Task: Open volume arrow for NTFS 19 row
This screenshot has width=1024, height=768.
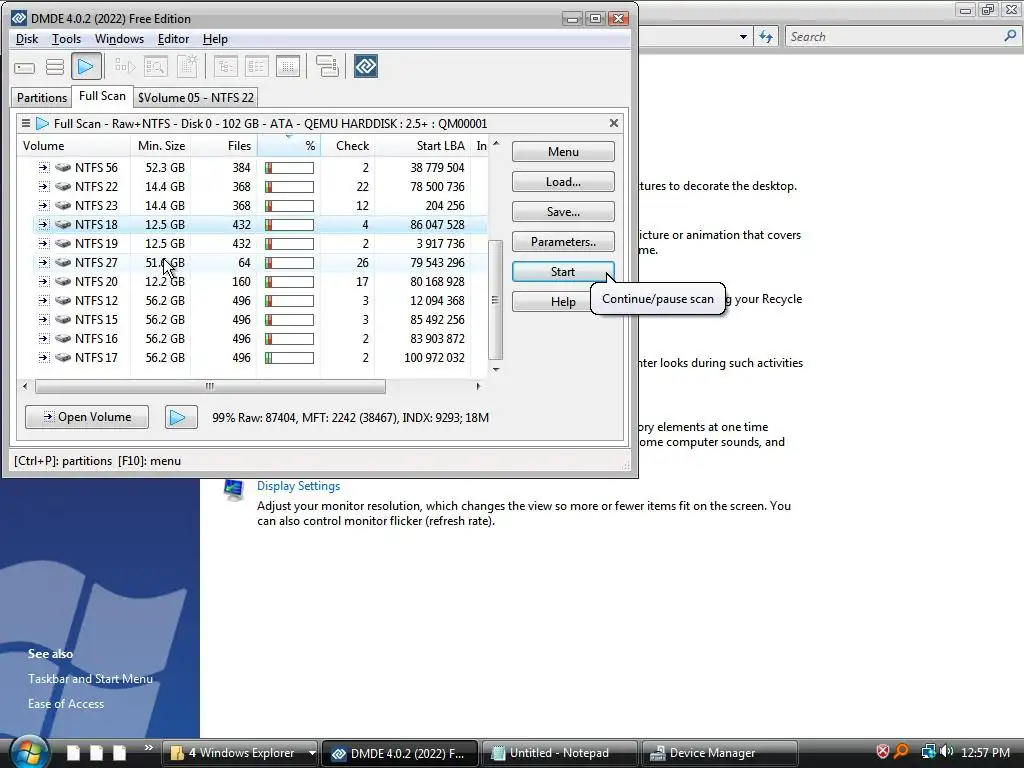Action: (43, 244)
